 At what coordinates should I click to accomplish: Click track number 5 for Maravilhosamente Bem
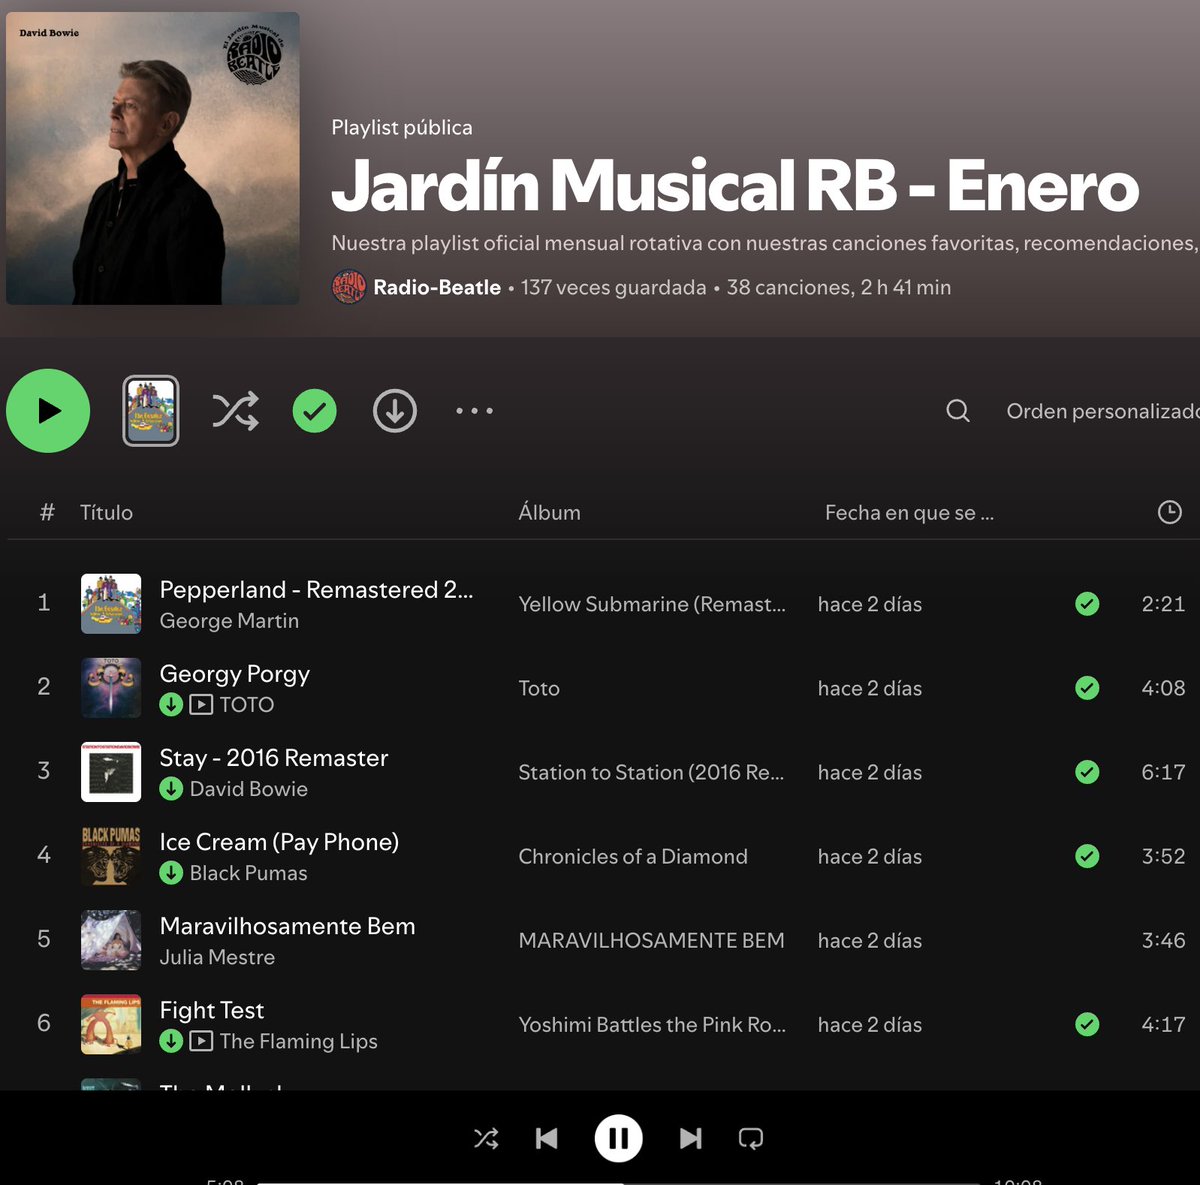(44, 939)
